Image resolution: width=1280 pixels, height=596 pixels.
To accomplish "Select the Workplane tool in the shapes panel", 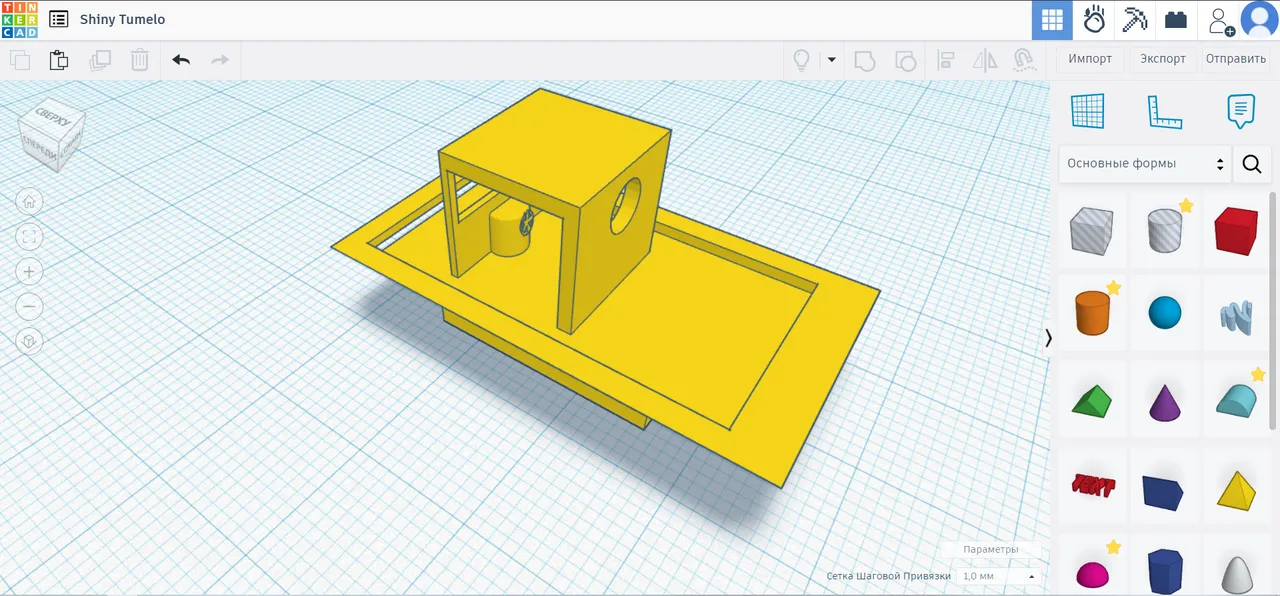I will pos(1088,111).
